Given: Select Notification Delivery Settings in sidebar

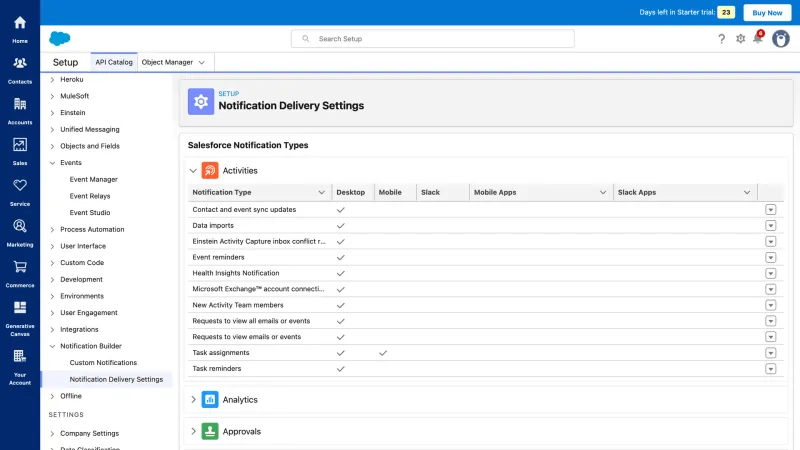Looking at the screenshot, I should tap(116, 379).
